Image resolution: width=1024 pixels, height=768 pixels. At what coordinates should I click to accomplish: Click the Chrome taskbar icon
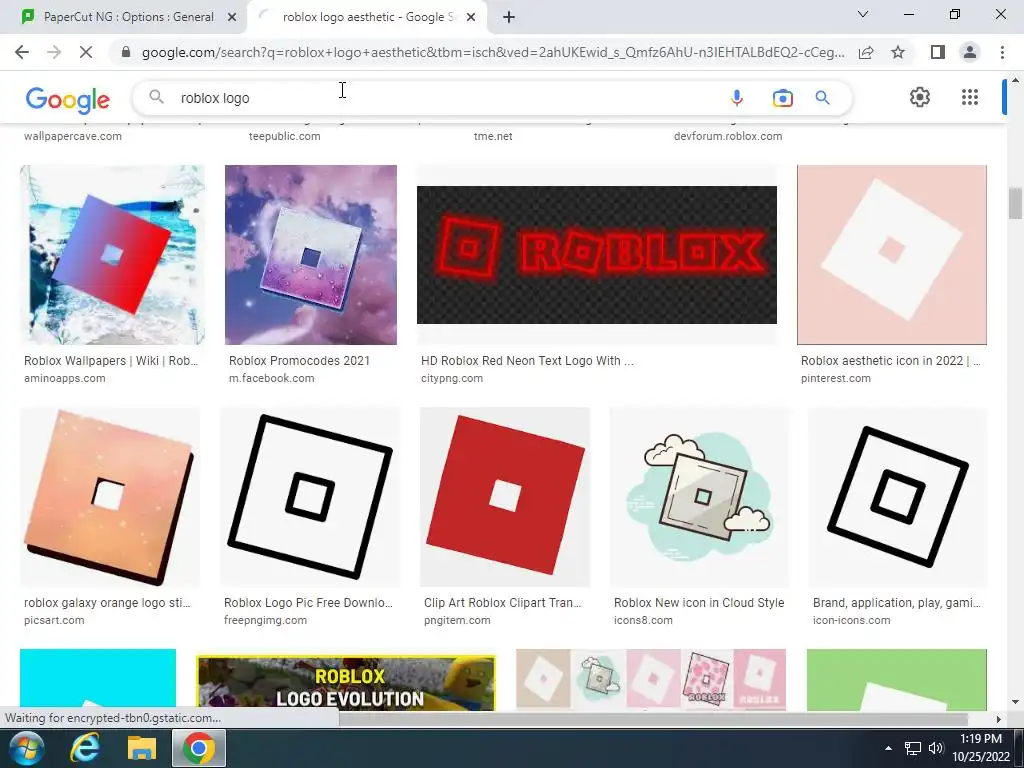coord(199,748)
